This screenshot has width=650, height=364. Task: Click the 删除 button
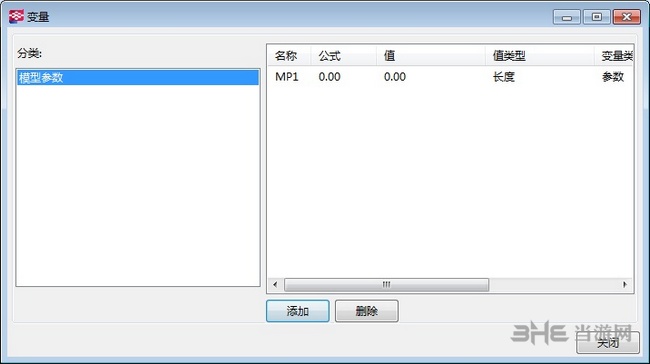(366, 311)
